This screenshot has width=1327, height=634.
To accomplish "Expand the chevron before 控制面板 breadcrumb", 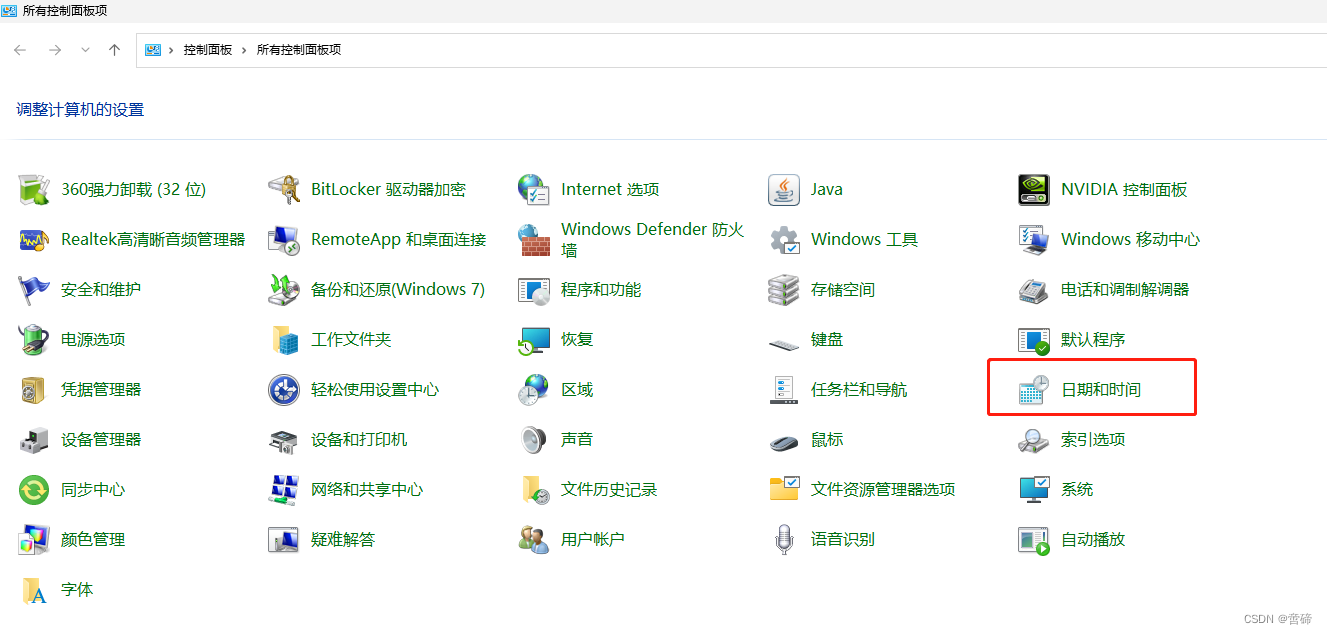I will [x=171, y=50].
